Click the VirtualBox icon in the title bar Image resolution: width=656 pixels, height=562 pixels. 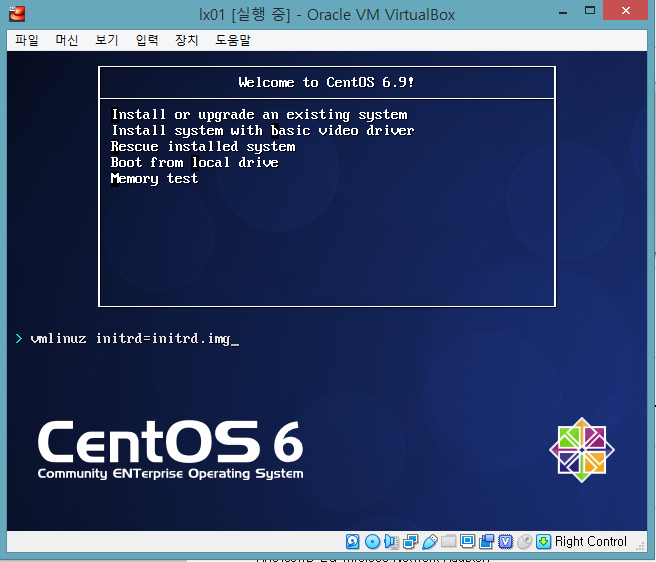coord(17,14)
